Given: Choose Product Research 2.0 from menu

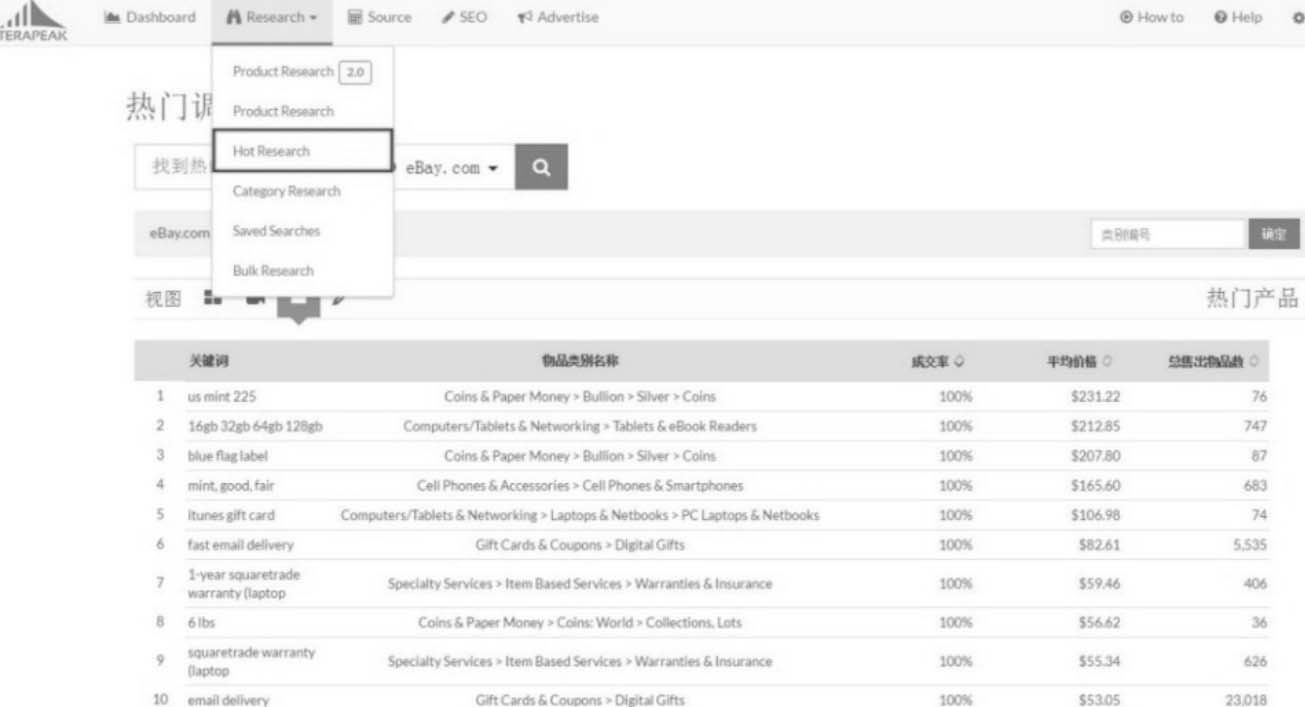Looking at the screenshot, I should 302,72.
